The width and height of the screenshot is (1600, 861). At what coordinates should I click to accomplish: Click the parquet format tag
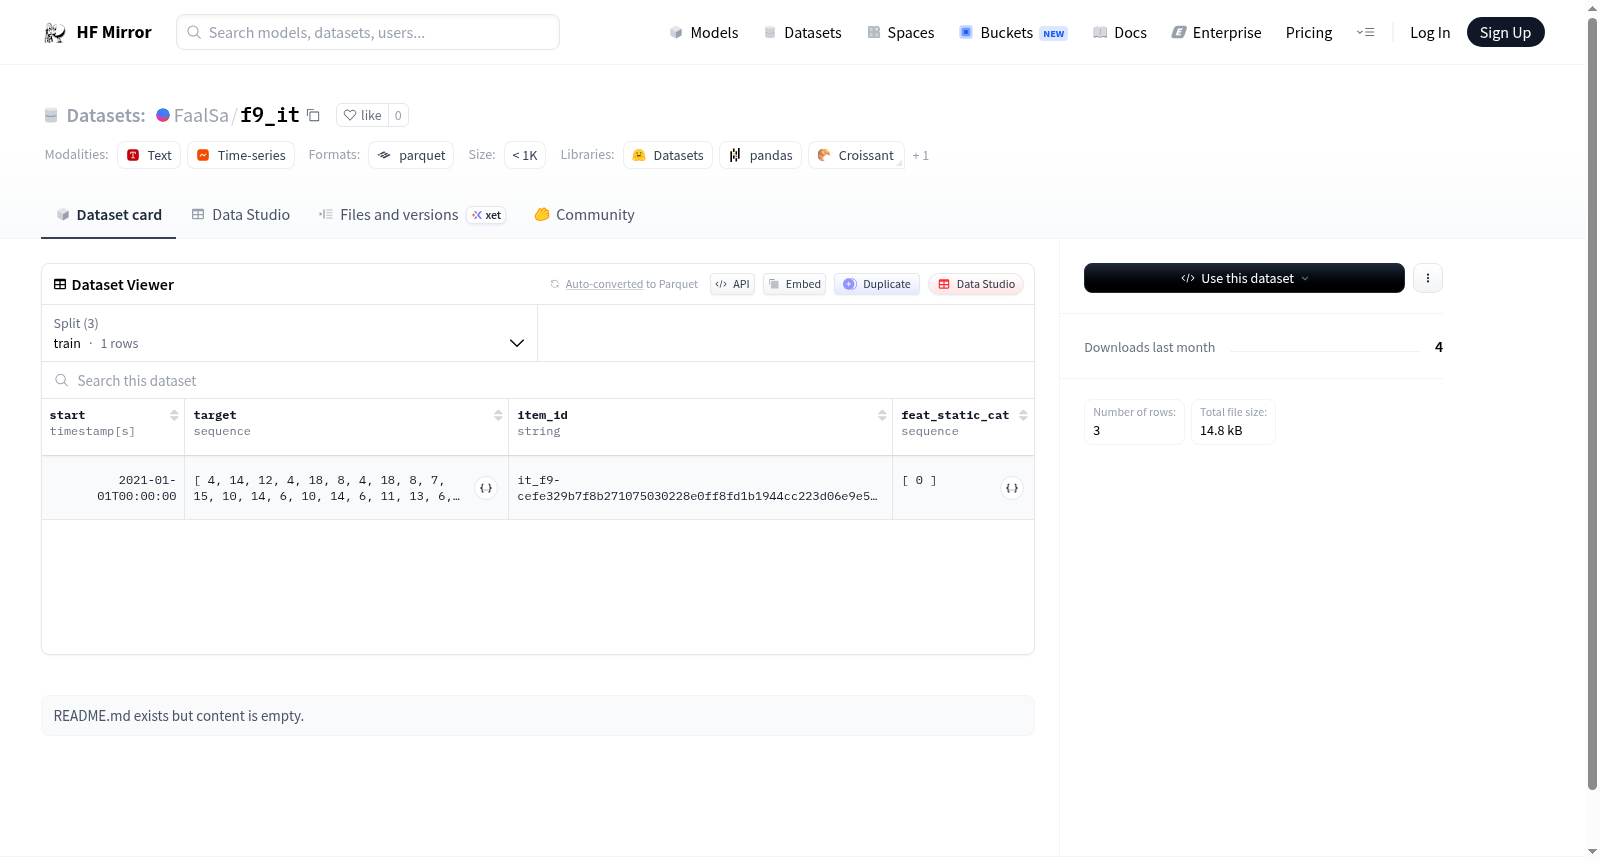(411, 155)
